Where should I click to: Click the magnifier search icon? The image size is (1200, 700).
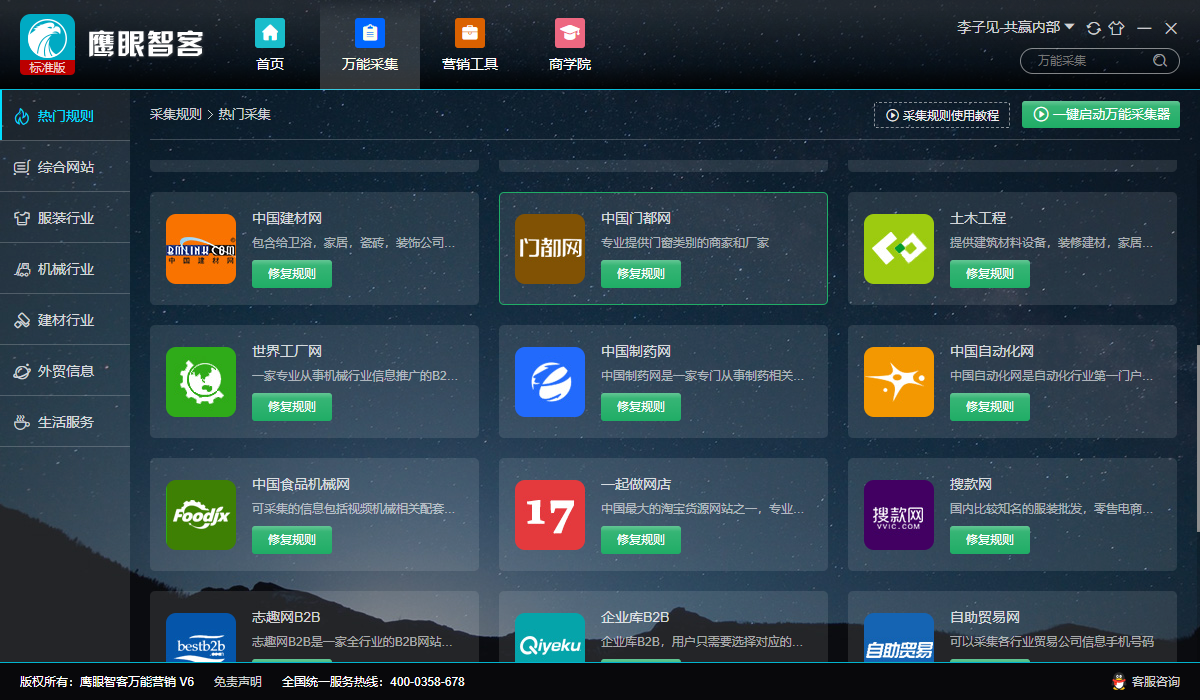coord(1160,61)
